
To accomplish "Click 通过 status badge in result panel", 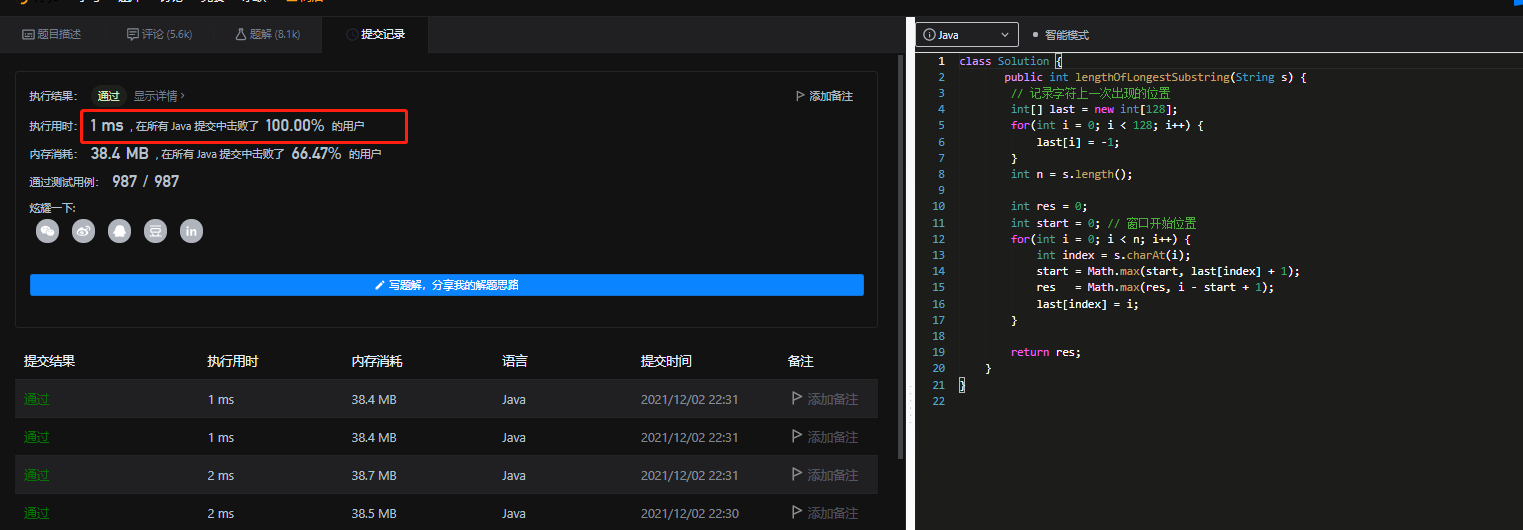I will (108, 96).
